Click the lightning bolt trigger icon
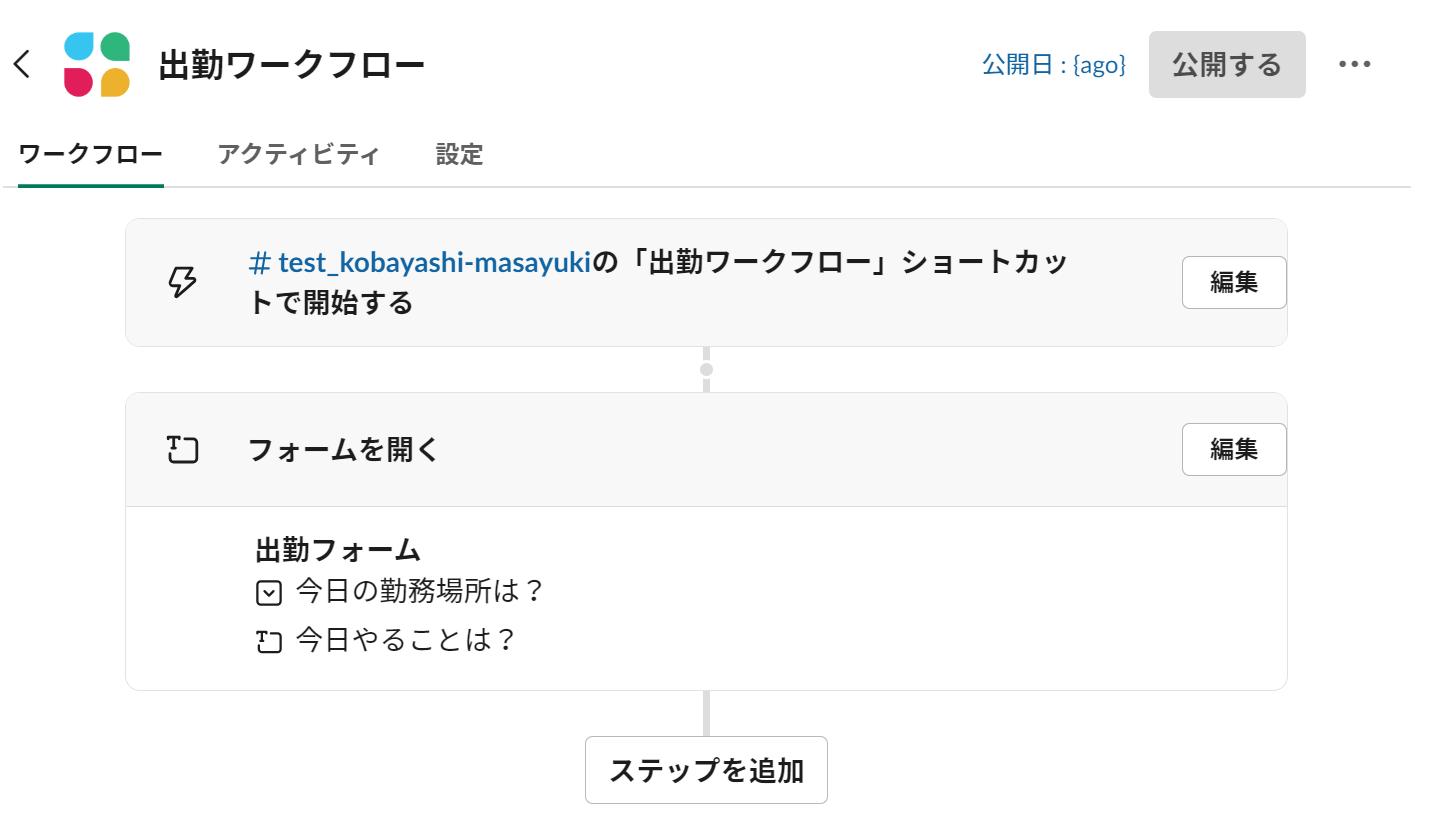Screen dimensions: 1438x829 point(182,283)
